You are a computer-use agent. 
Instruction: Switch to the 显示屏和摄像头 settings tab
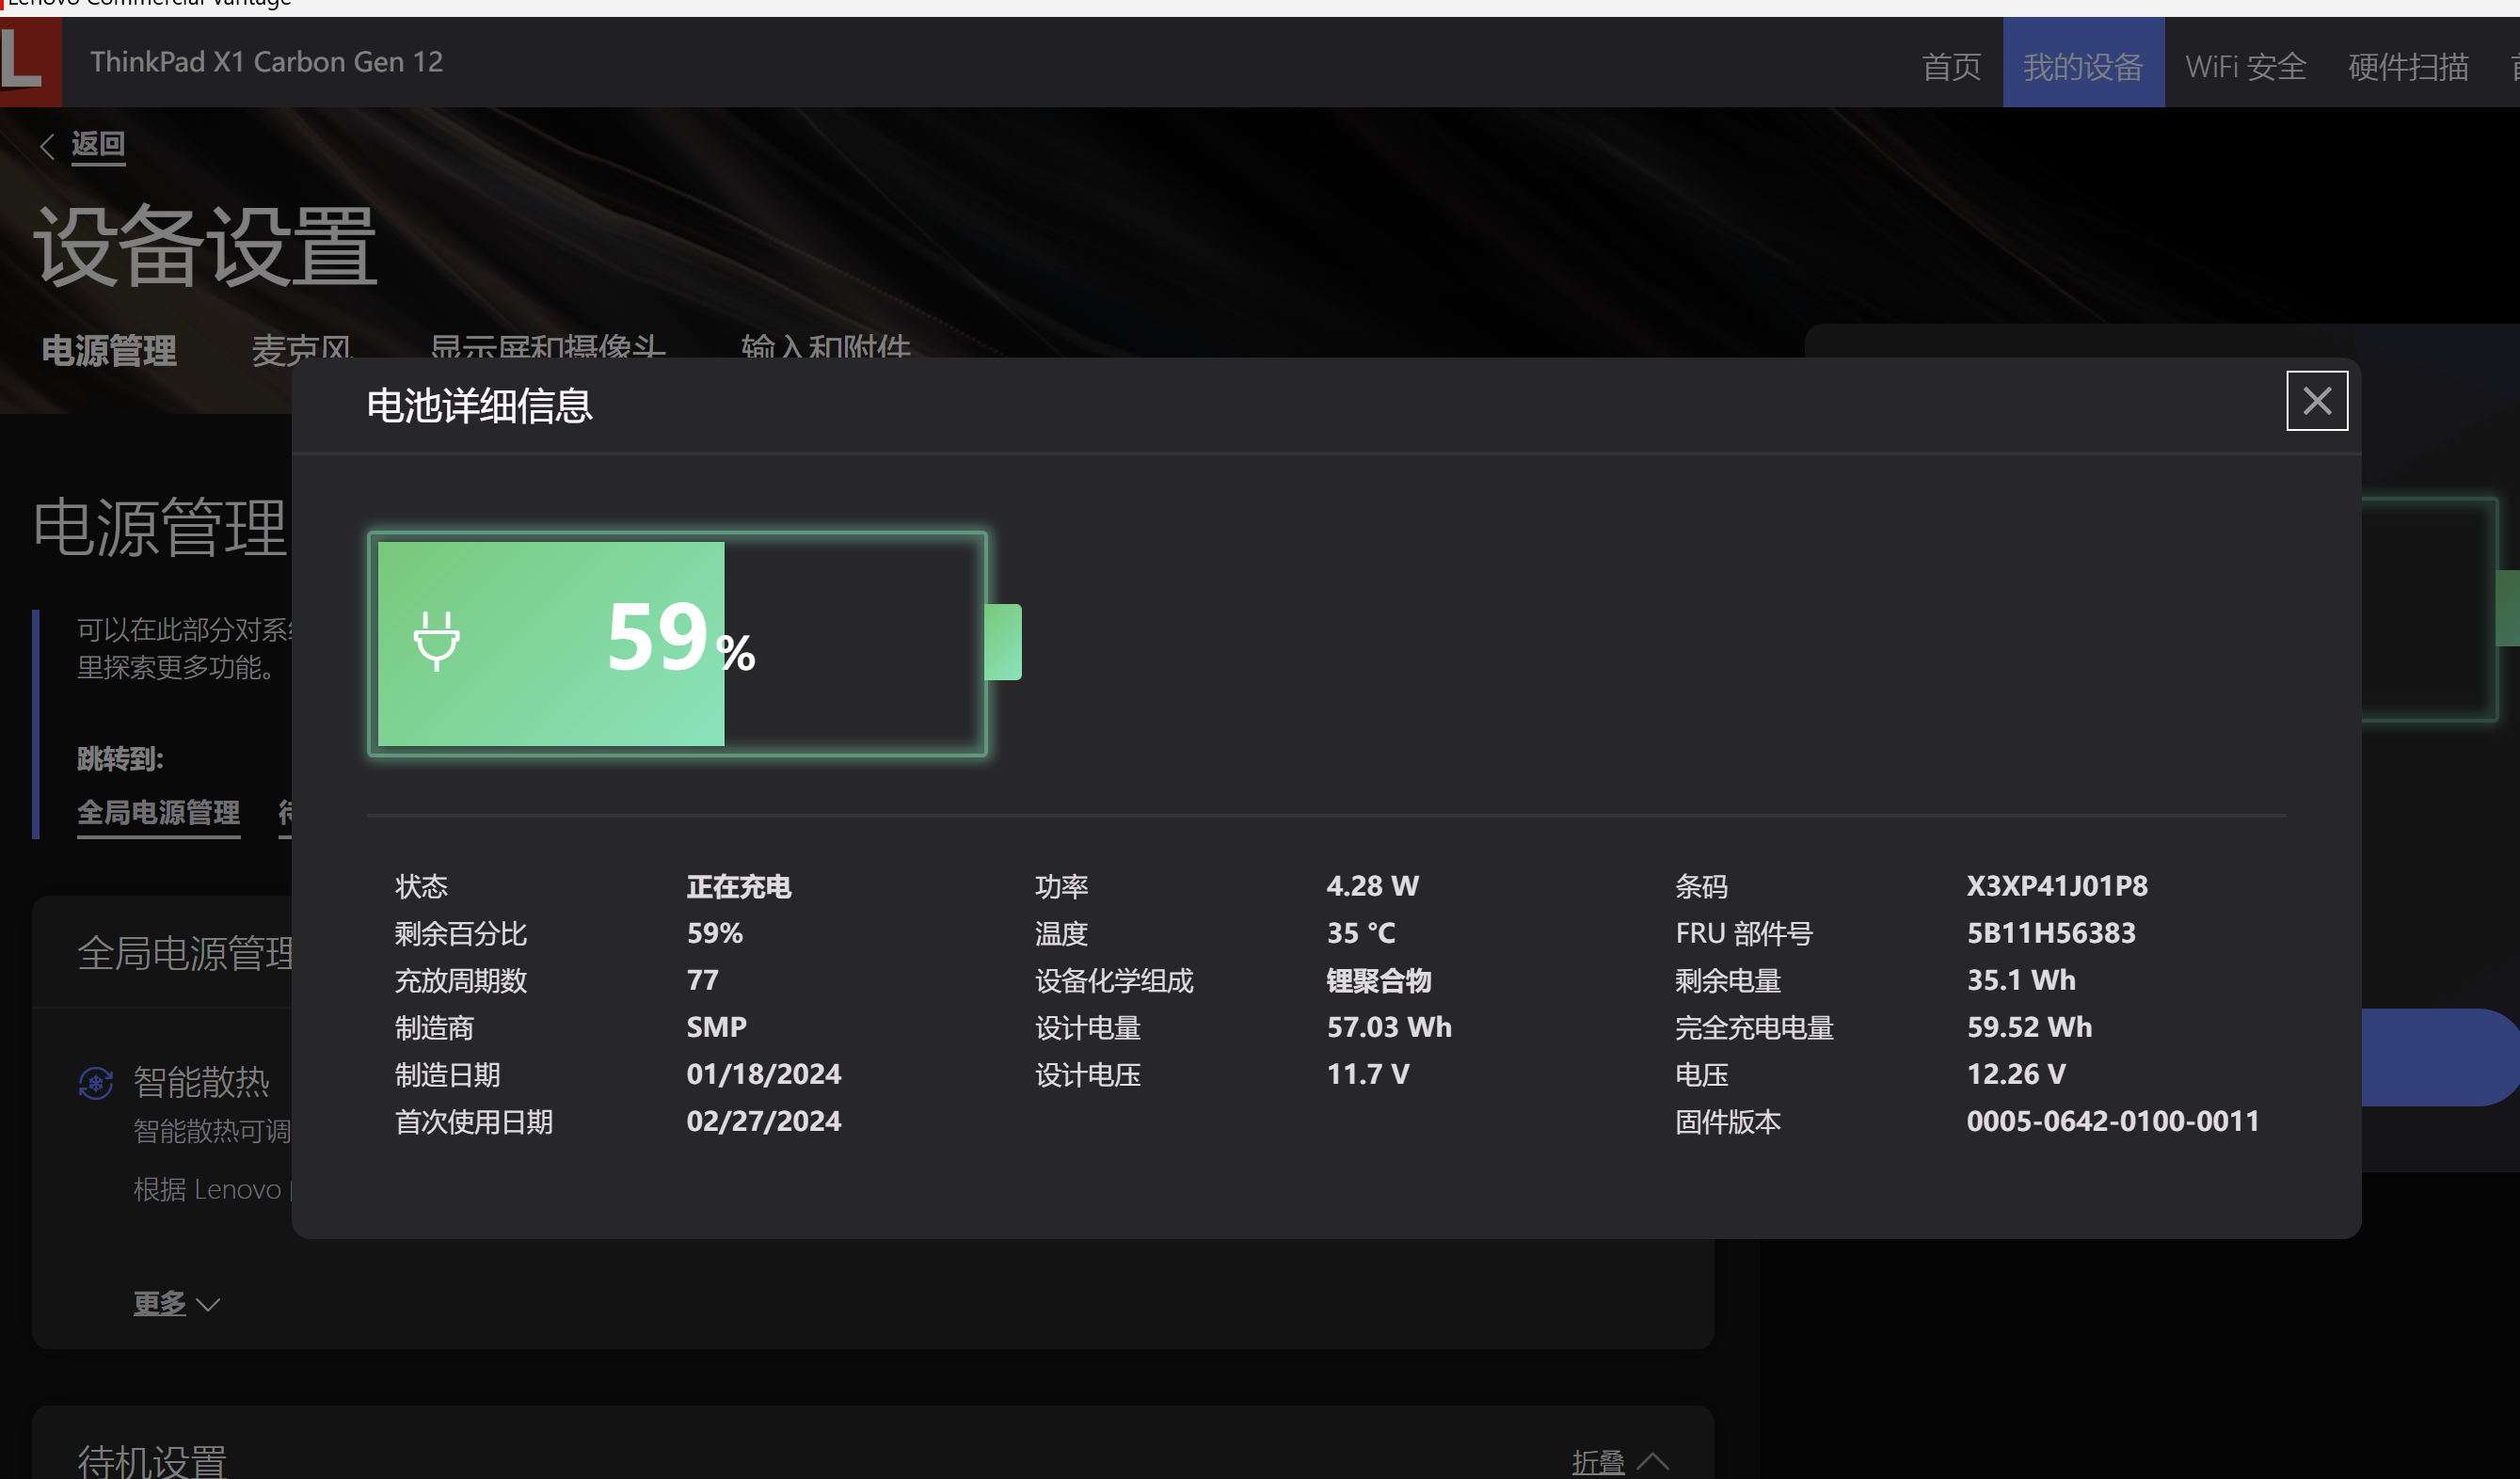coord(548,346)
